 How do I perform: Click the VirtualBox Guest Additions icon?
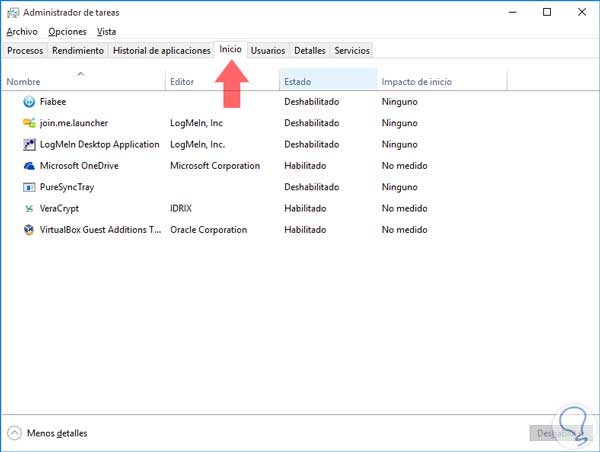[x=29, y=230]
